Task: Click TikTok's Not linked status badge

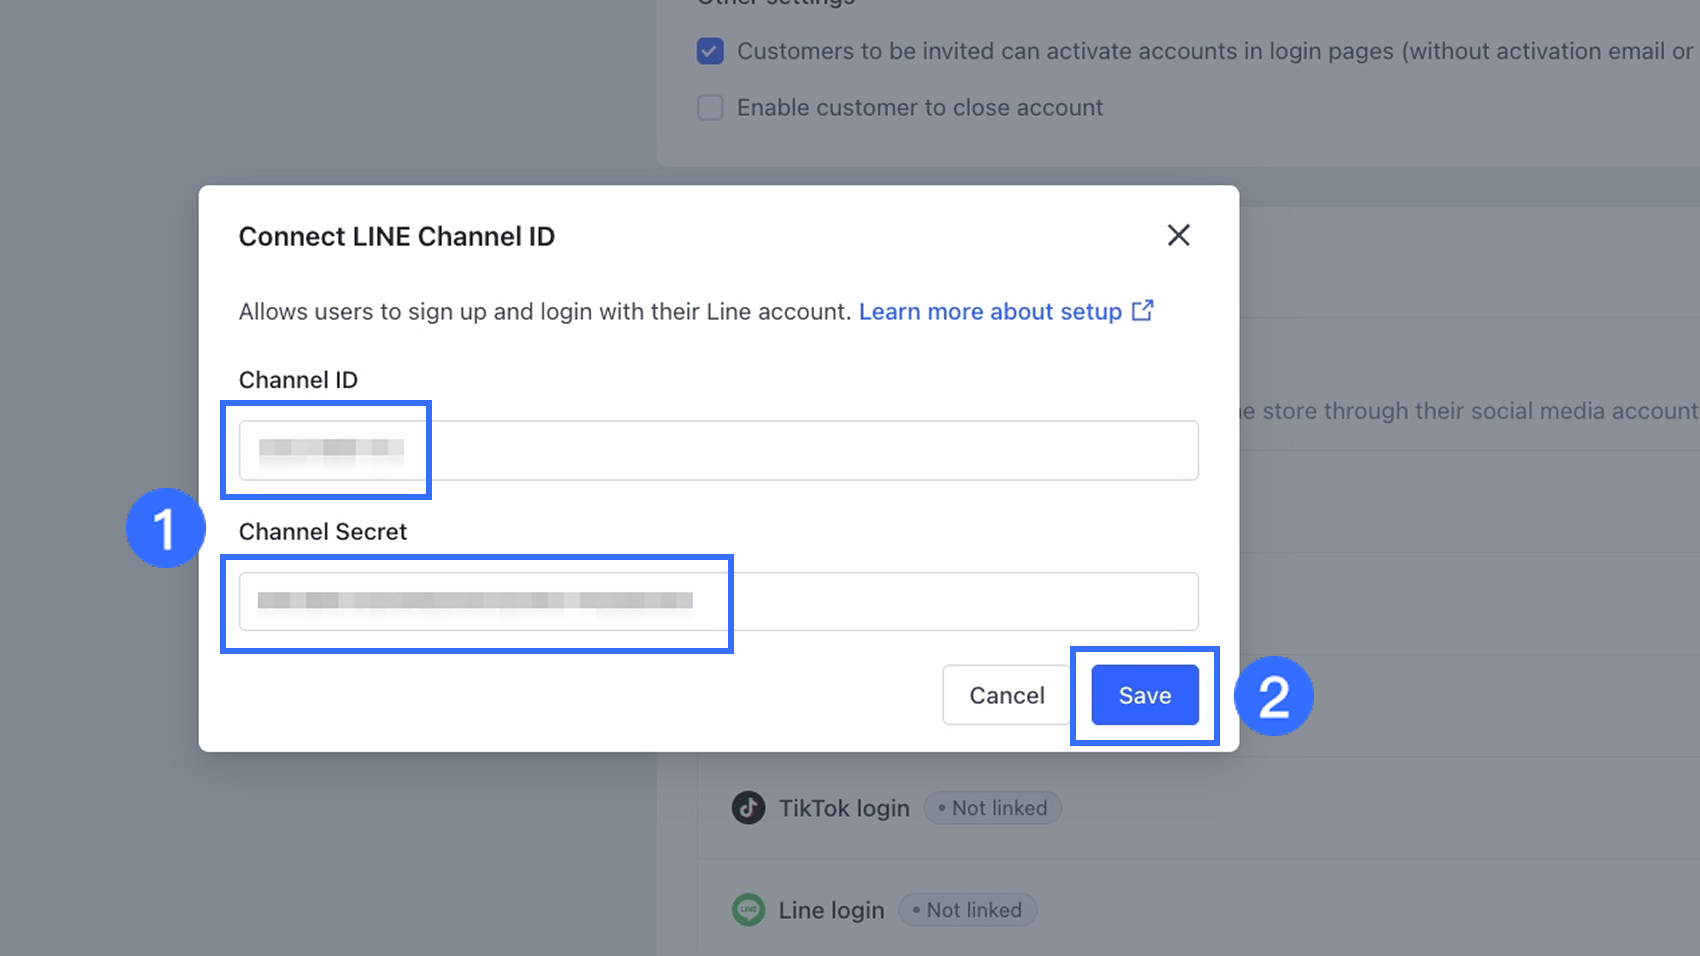Action: (992, 808)
